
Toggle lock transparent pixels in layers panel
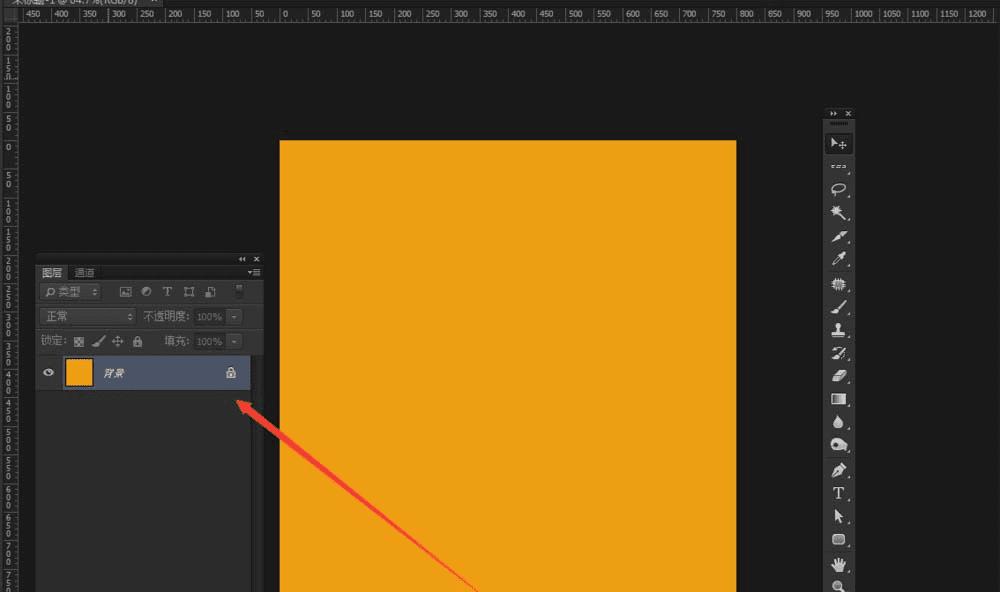click(x=78, y=342)
